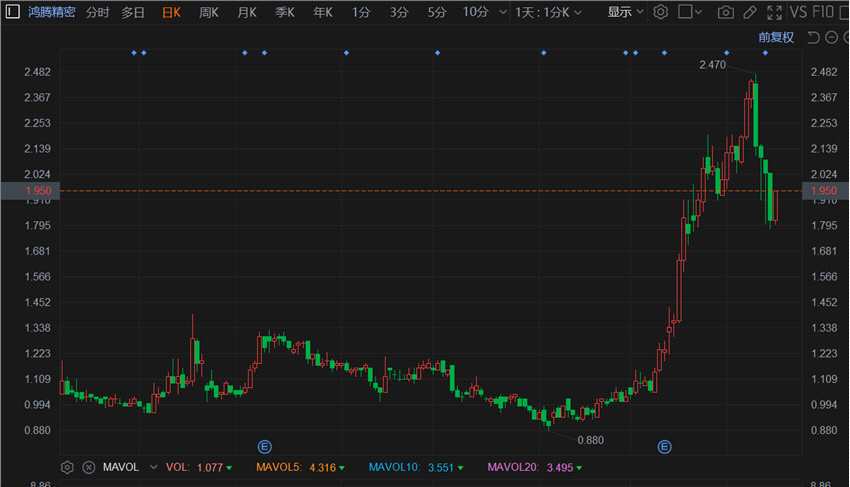Click the VS compare button
This screenshot has width=850, height=487.
798,12
